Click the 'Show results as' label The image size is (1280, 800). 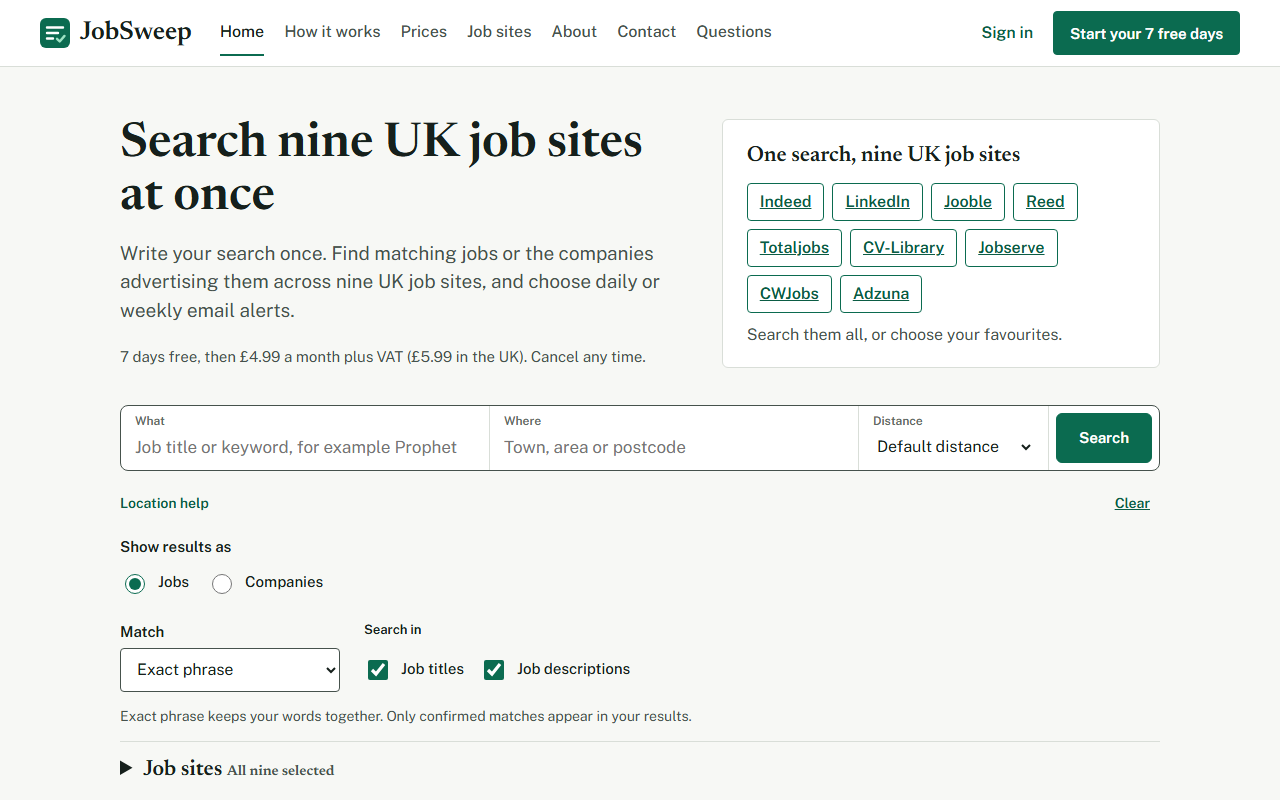coord(176,547)
